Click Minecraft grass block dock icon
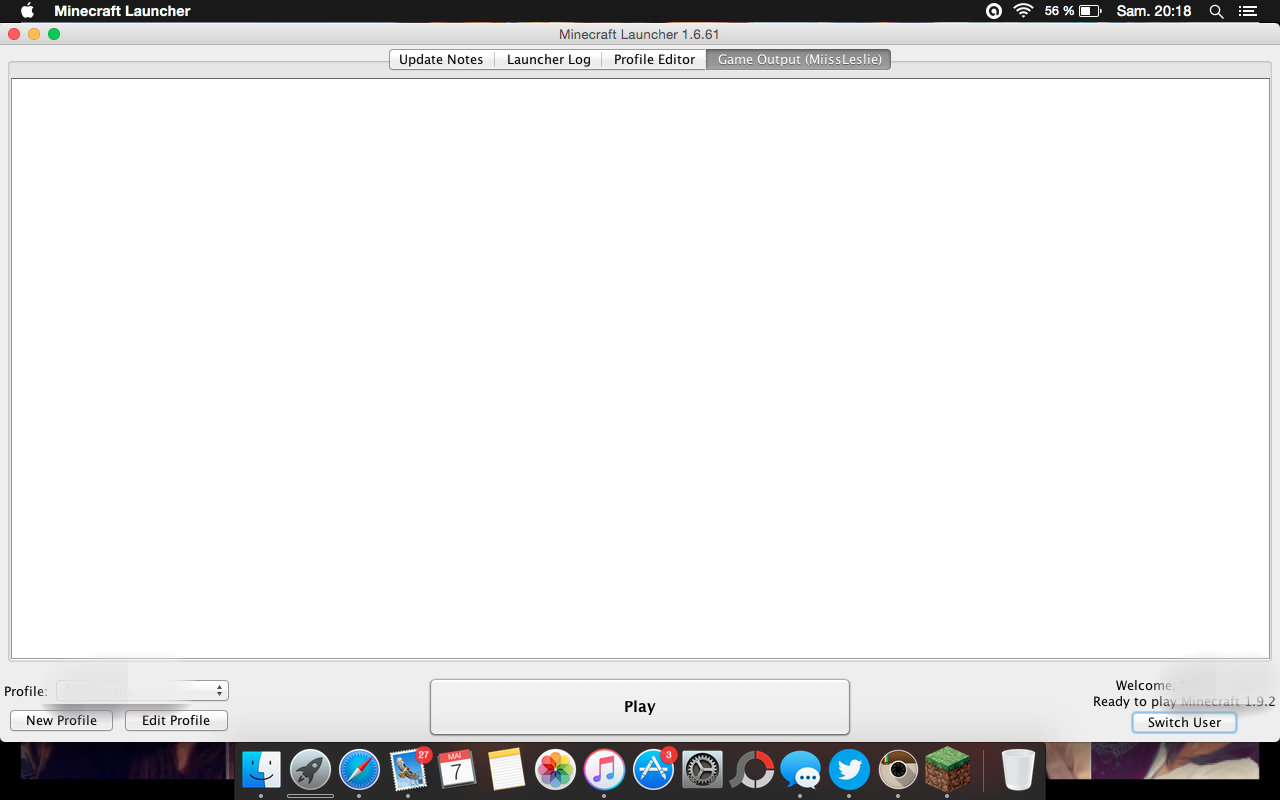The image size is (1280, 800). 947,769
